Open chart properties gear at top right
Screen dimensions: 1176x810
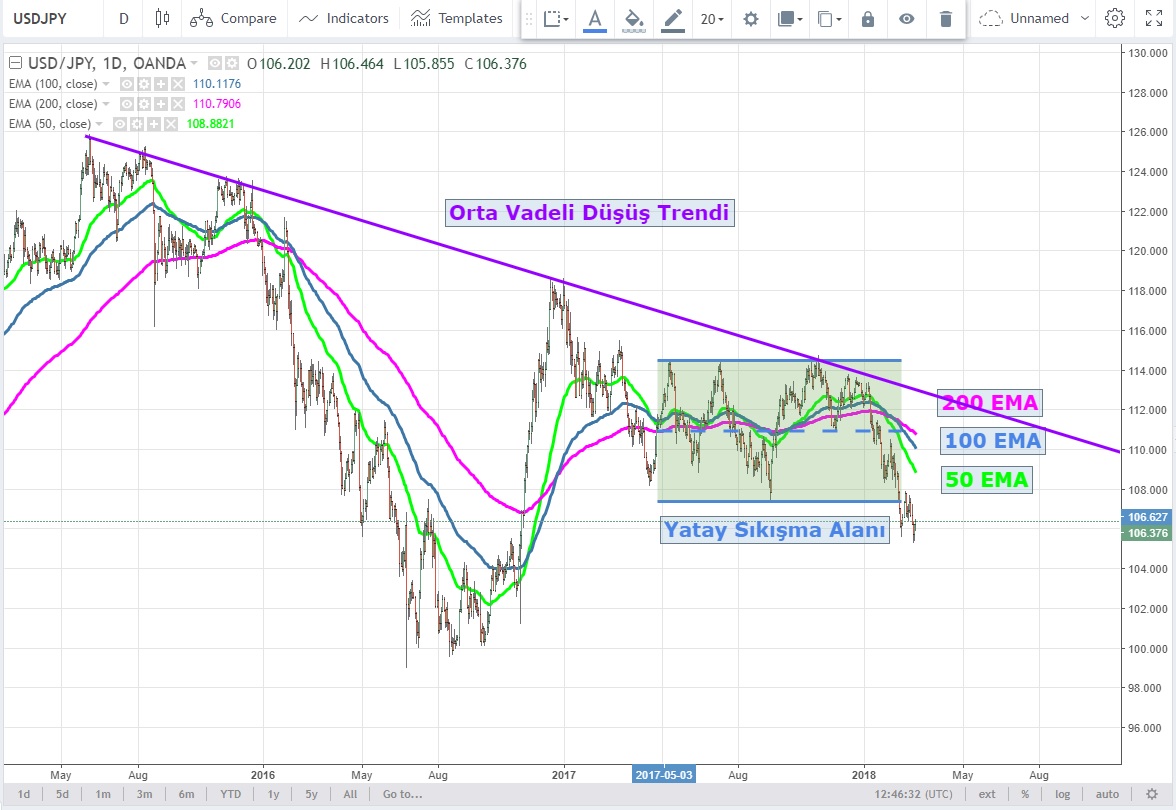[1114, 18]
